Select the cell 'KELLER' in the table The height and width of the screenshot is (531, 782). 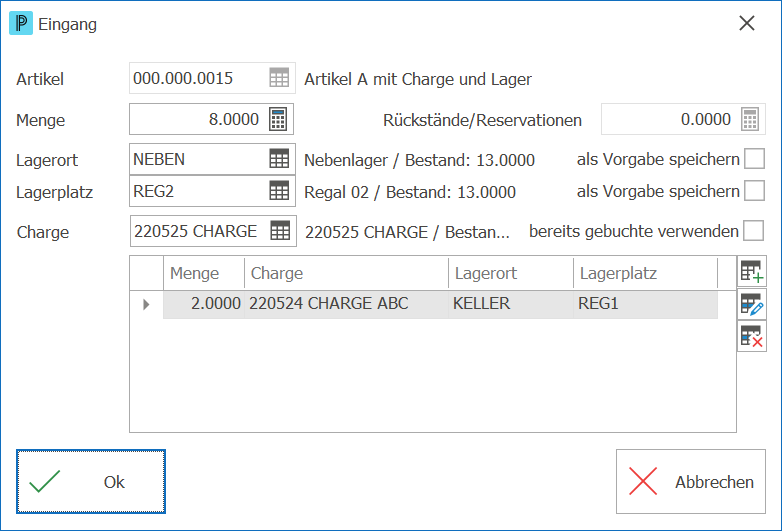[x=511, y=304]
